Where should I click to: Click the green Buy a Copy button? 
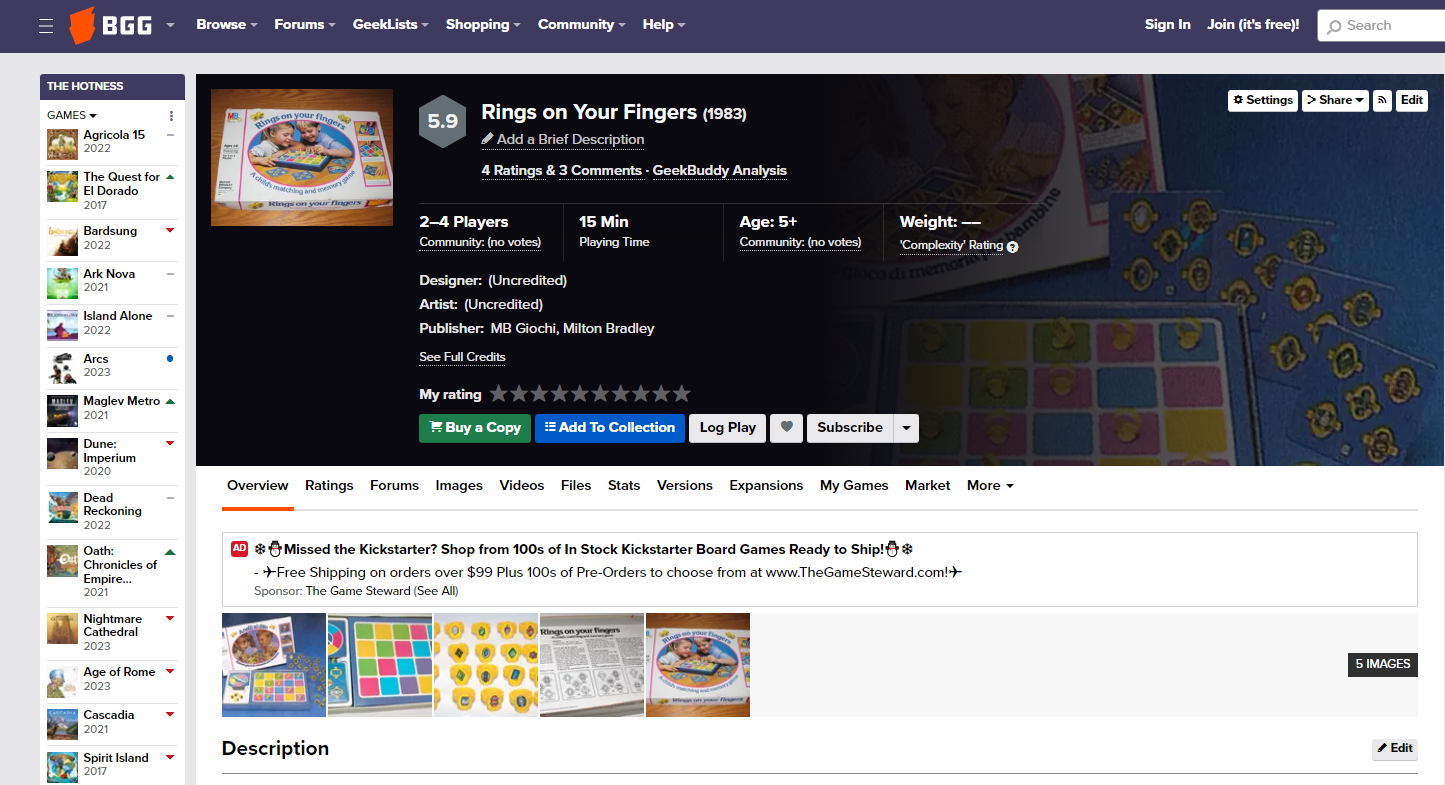click(x=475, y=428)
